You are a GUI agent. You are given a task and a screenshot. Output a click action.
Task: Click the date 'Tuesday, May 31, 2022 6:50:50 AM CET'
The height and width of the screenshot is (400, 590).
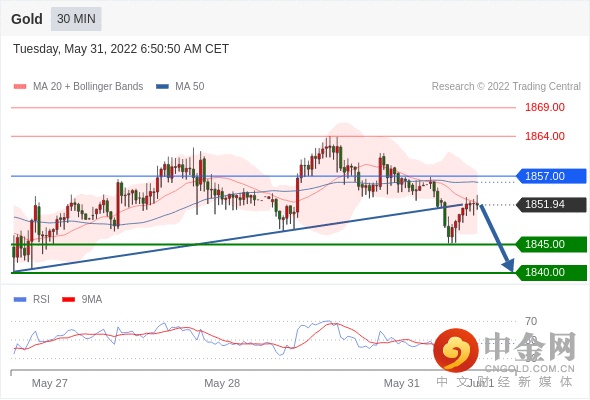tap(121, 49)
